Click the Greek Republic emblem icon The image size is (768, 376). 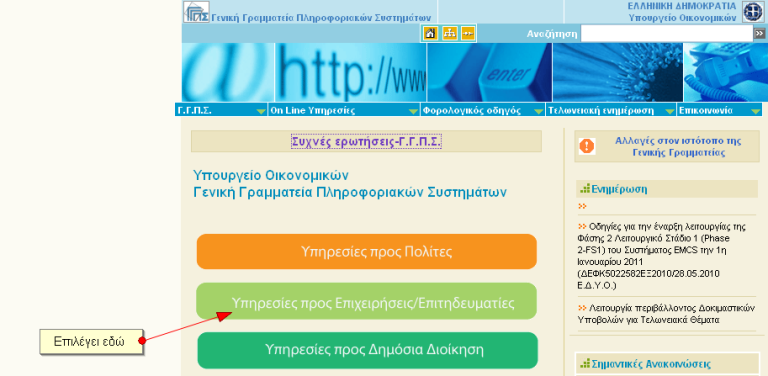coord(753,12)
